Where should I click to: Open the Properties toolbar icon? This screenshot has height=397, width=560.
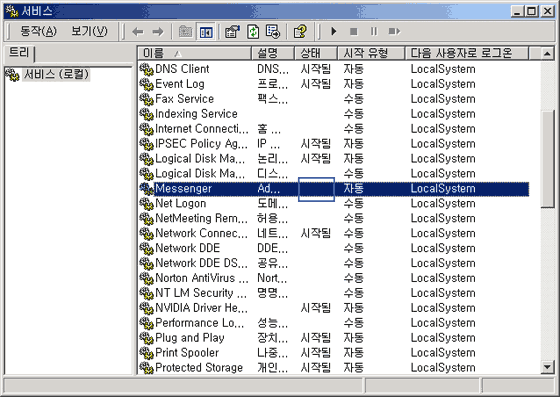pos(232,32)
